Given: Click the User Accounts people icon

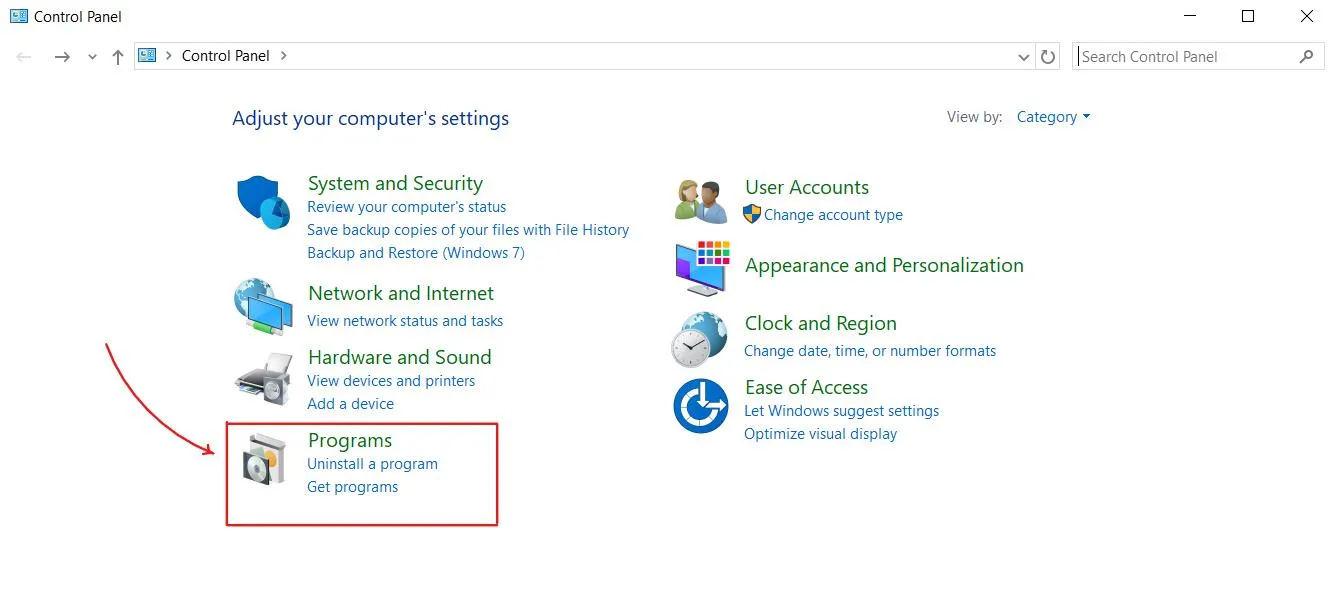Looking at the screenshot, I should tap(700, 201).
